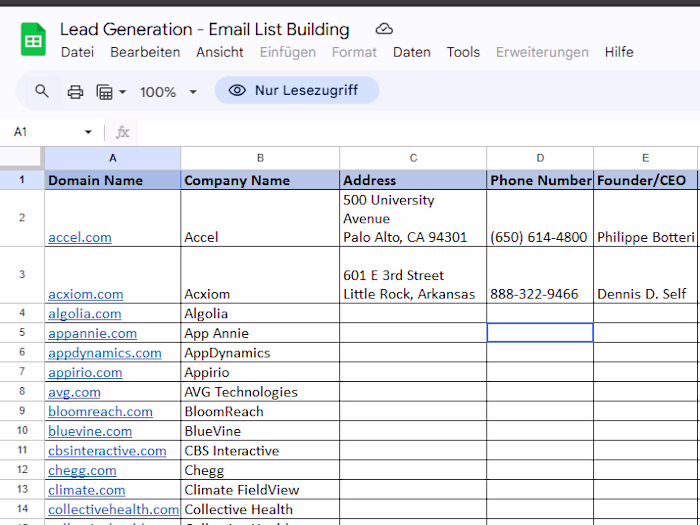
Task: Select the Address header cell
Action: click(x=413, y=180)
